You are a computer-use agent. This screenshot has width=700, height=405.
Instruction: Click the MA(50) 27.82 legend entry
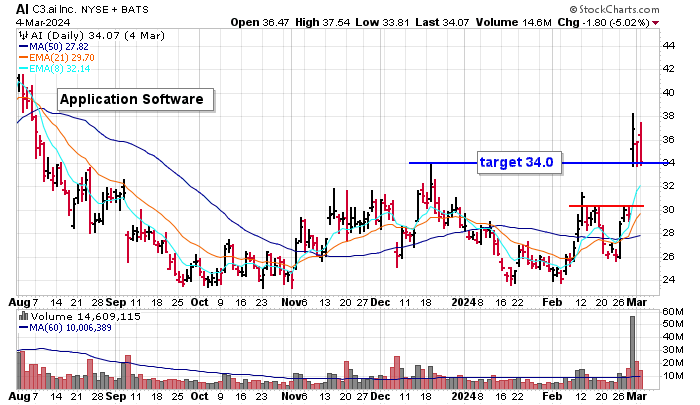pyautogui.click(x=54, y=46)
